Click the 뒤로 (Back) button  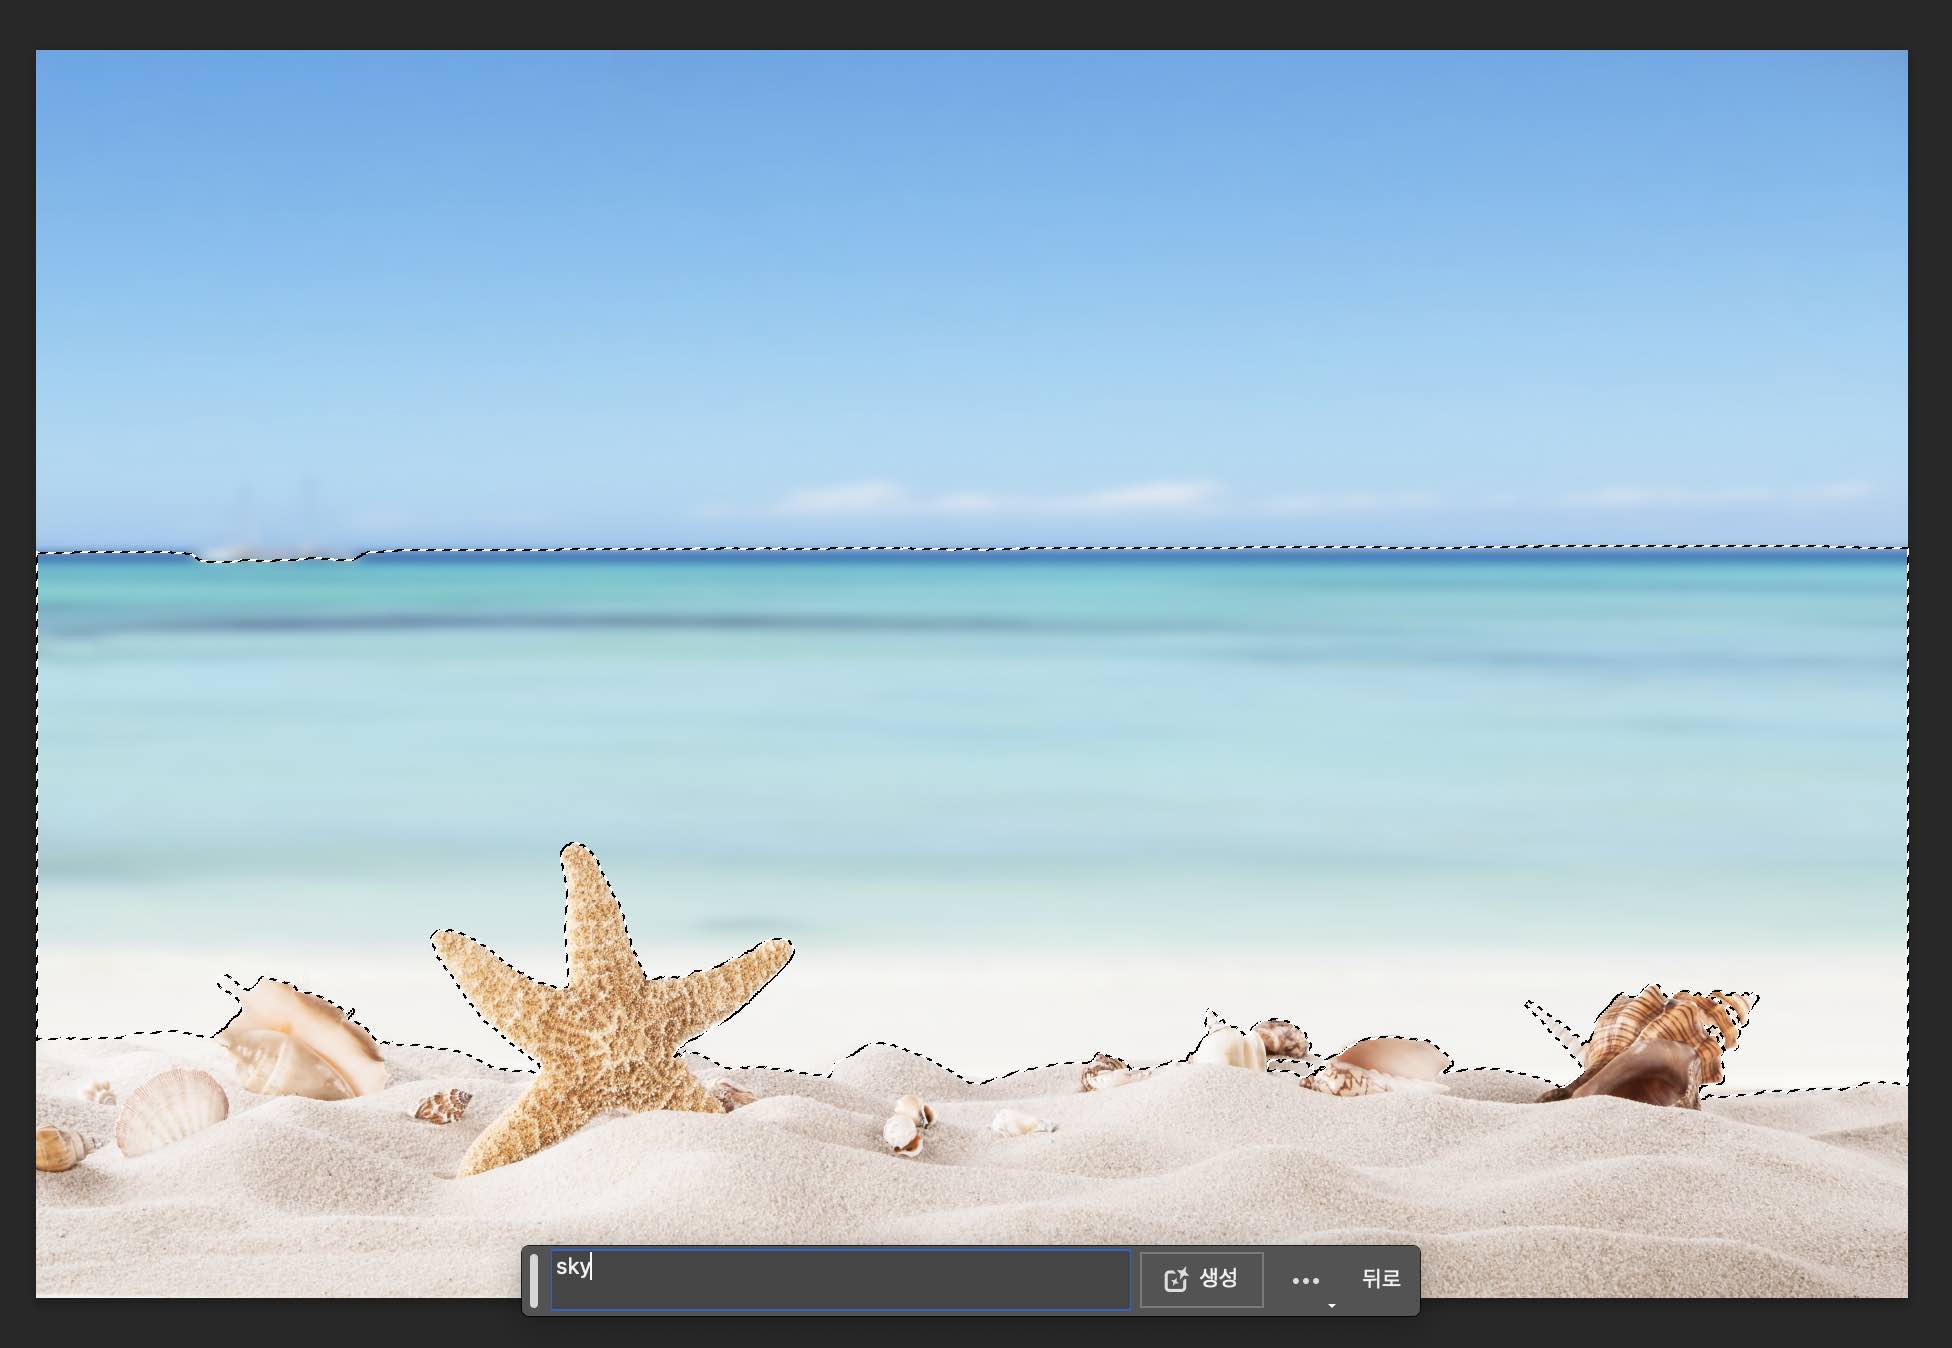click(x=1380, y=1279)
